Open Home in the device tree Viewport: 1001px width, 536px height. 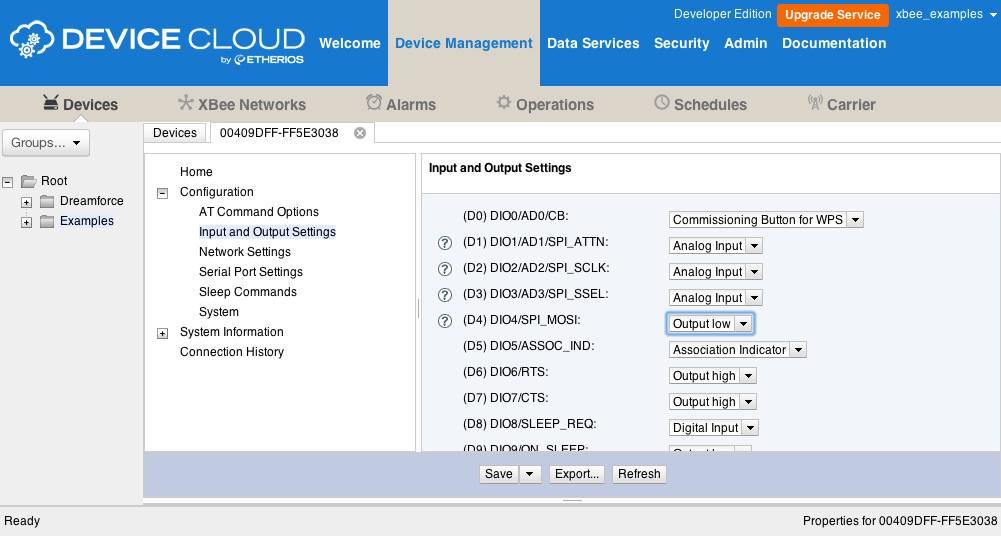click(x=196, y=172)
